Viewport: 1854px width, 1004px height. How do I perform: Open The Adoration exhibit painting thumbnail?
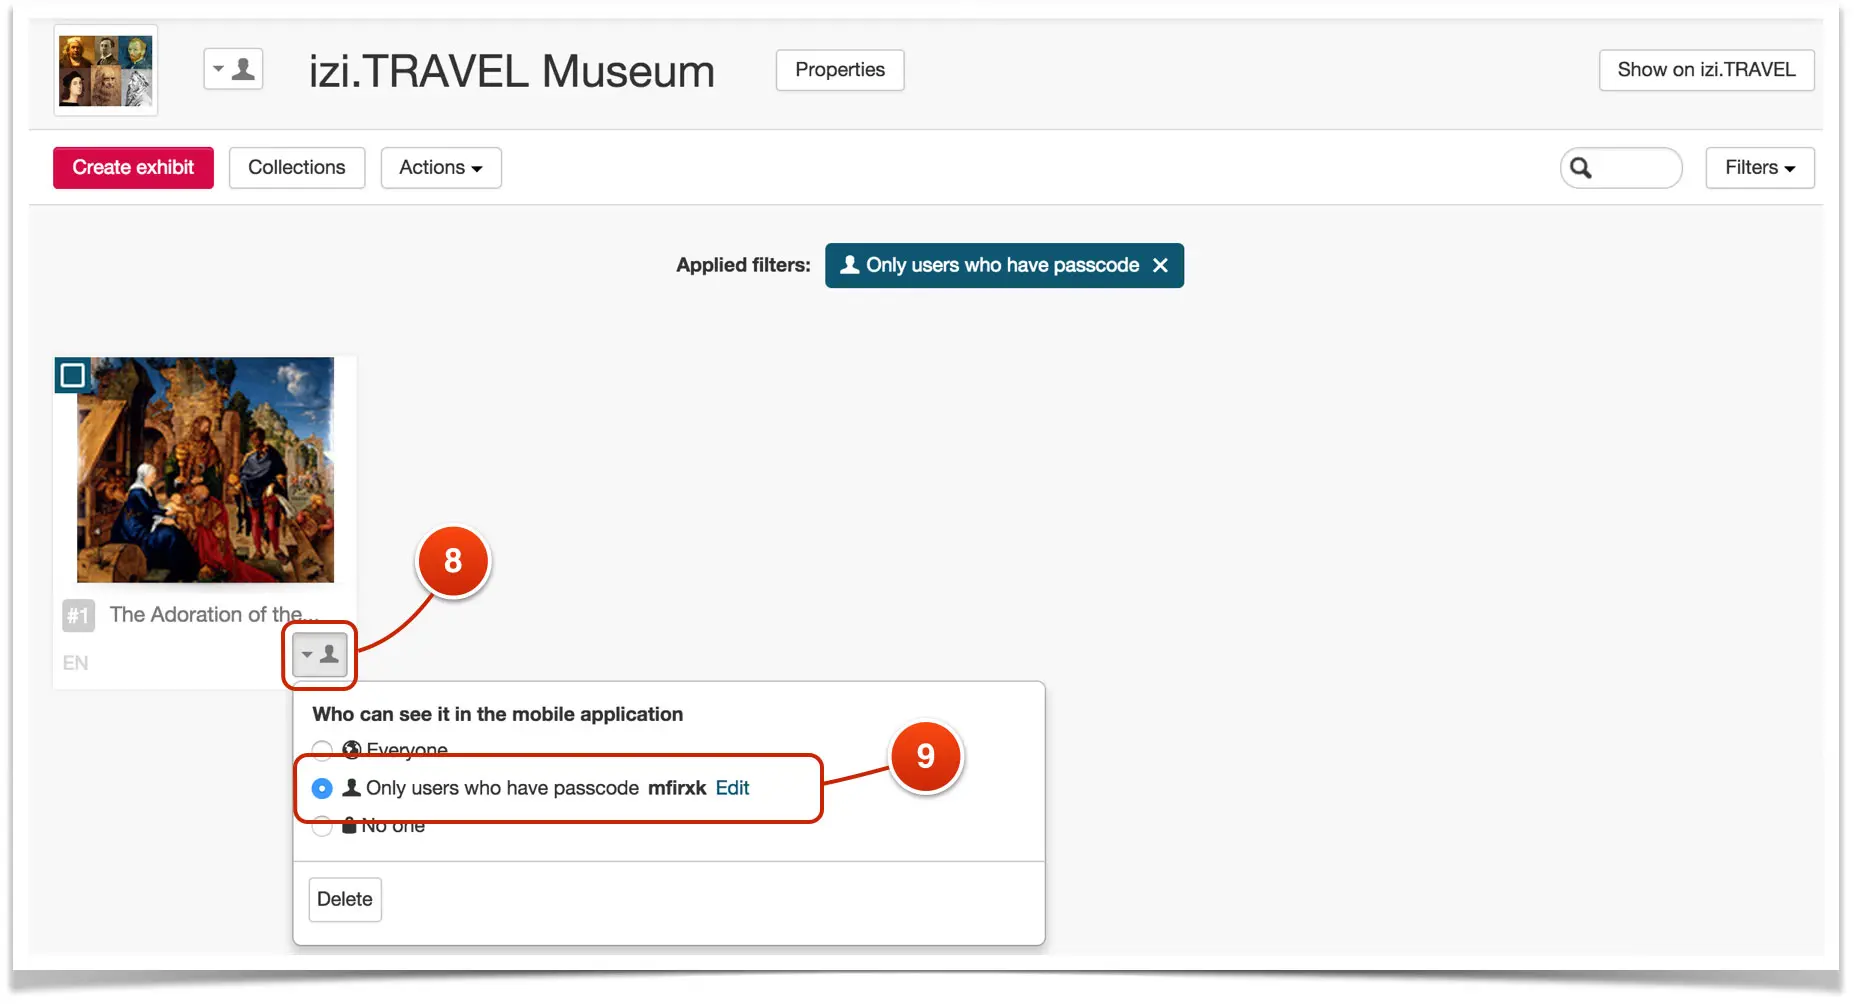pyautogui.click(x=205, y=470)
